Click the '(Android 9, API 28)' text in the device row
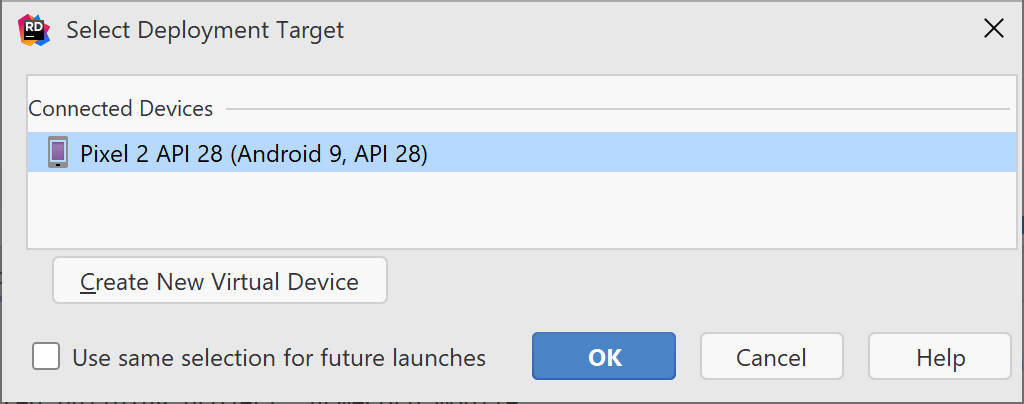Screen dimensions: 1024x404 click(x=330, y=154)
